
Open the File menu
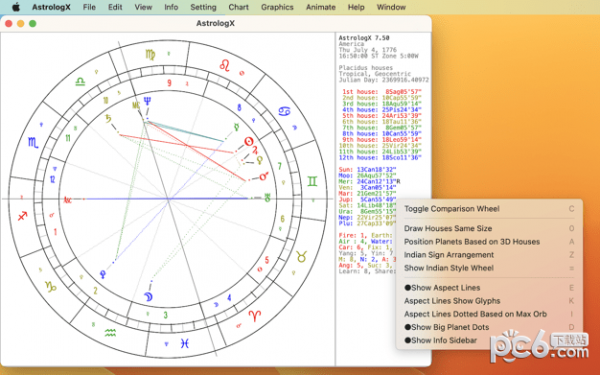(89, 7)
